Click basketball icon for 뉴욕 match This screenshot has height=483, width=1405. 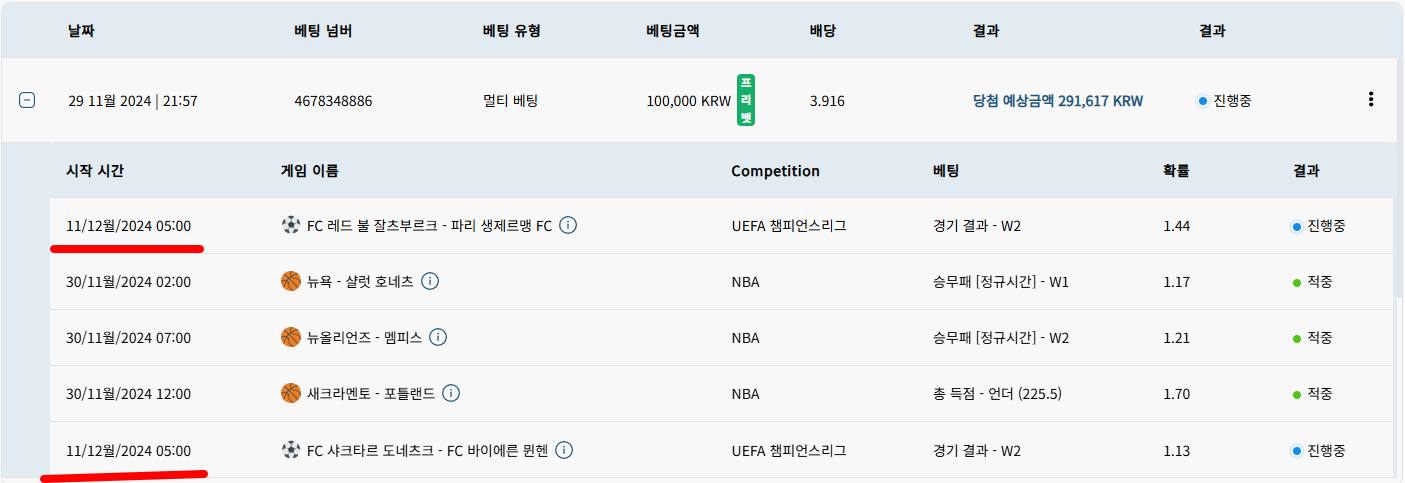click(291, 282)
